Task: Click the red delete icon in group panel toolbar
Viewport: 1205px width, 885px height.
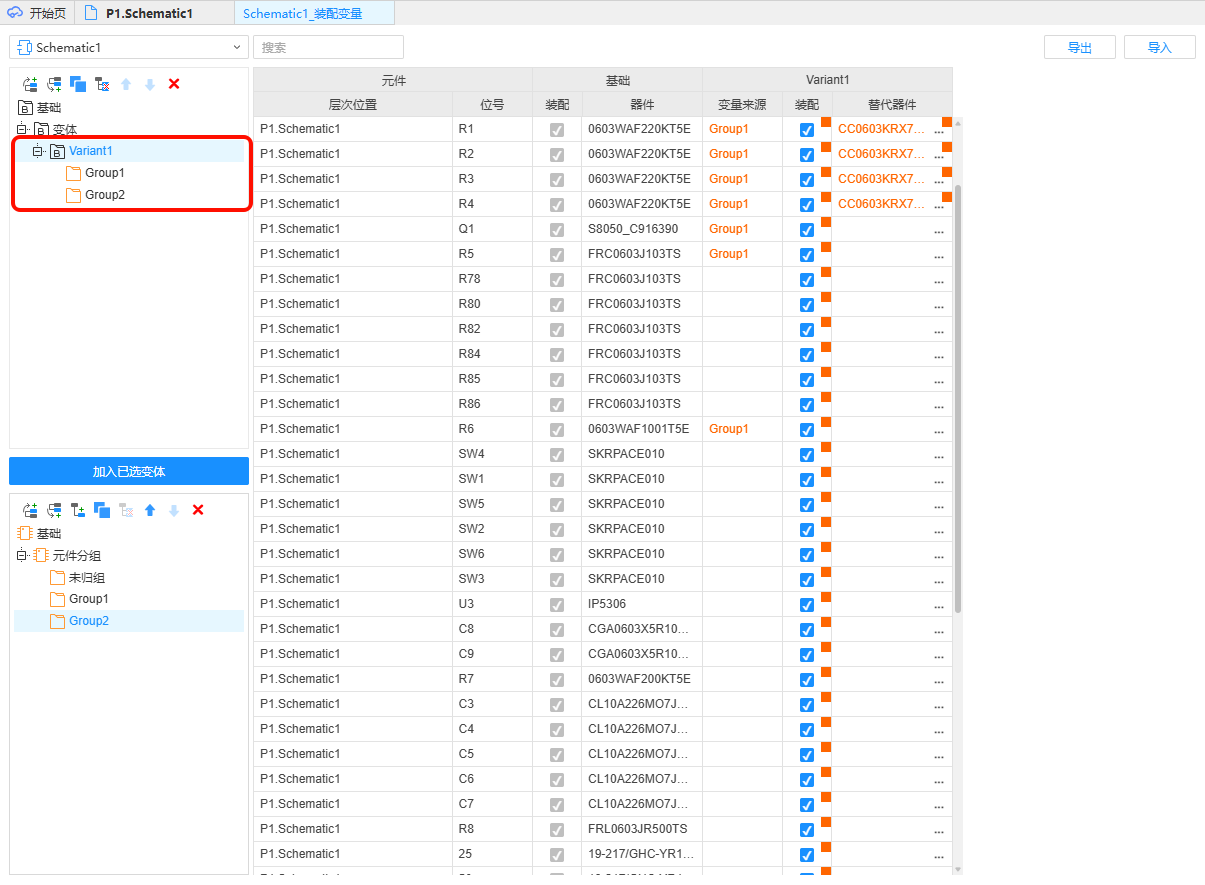Action: pyautogui.click(x=198, y=510)
